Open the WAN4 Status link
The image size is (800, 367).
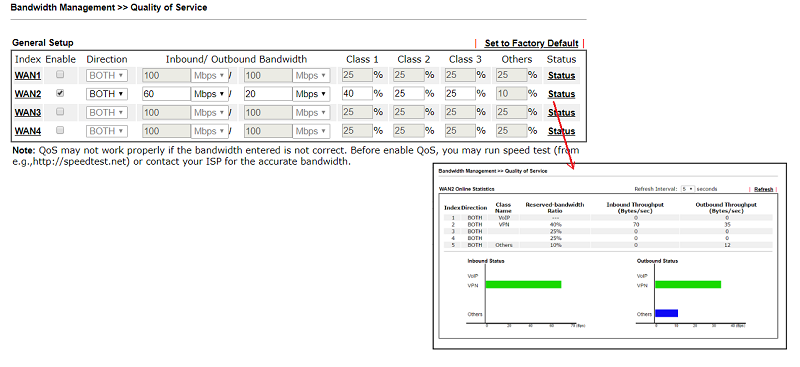pos(561,131)
